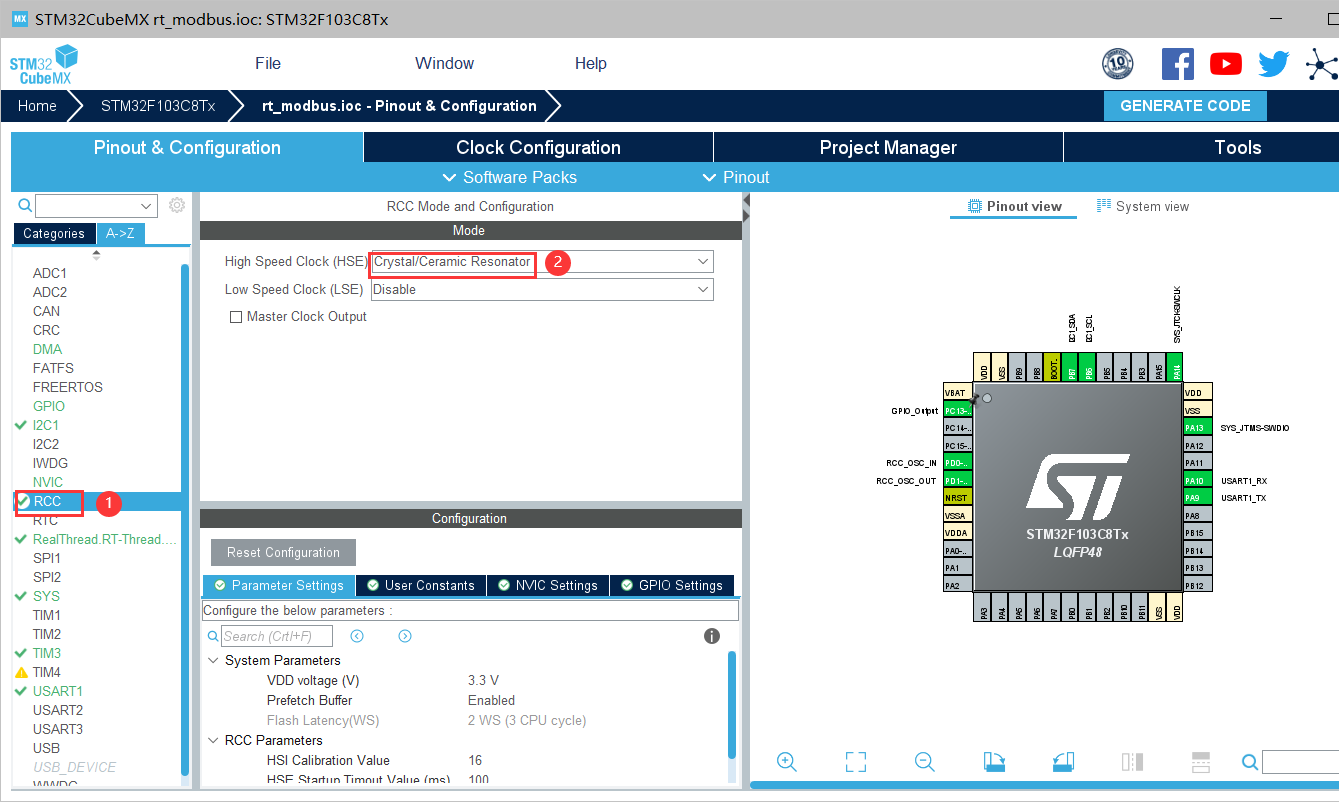
Task: Switch to System view
Action: tap(1143, 206)
